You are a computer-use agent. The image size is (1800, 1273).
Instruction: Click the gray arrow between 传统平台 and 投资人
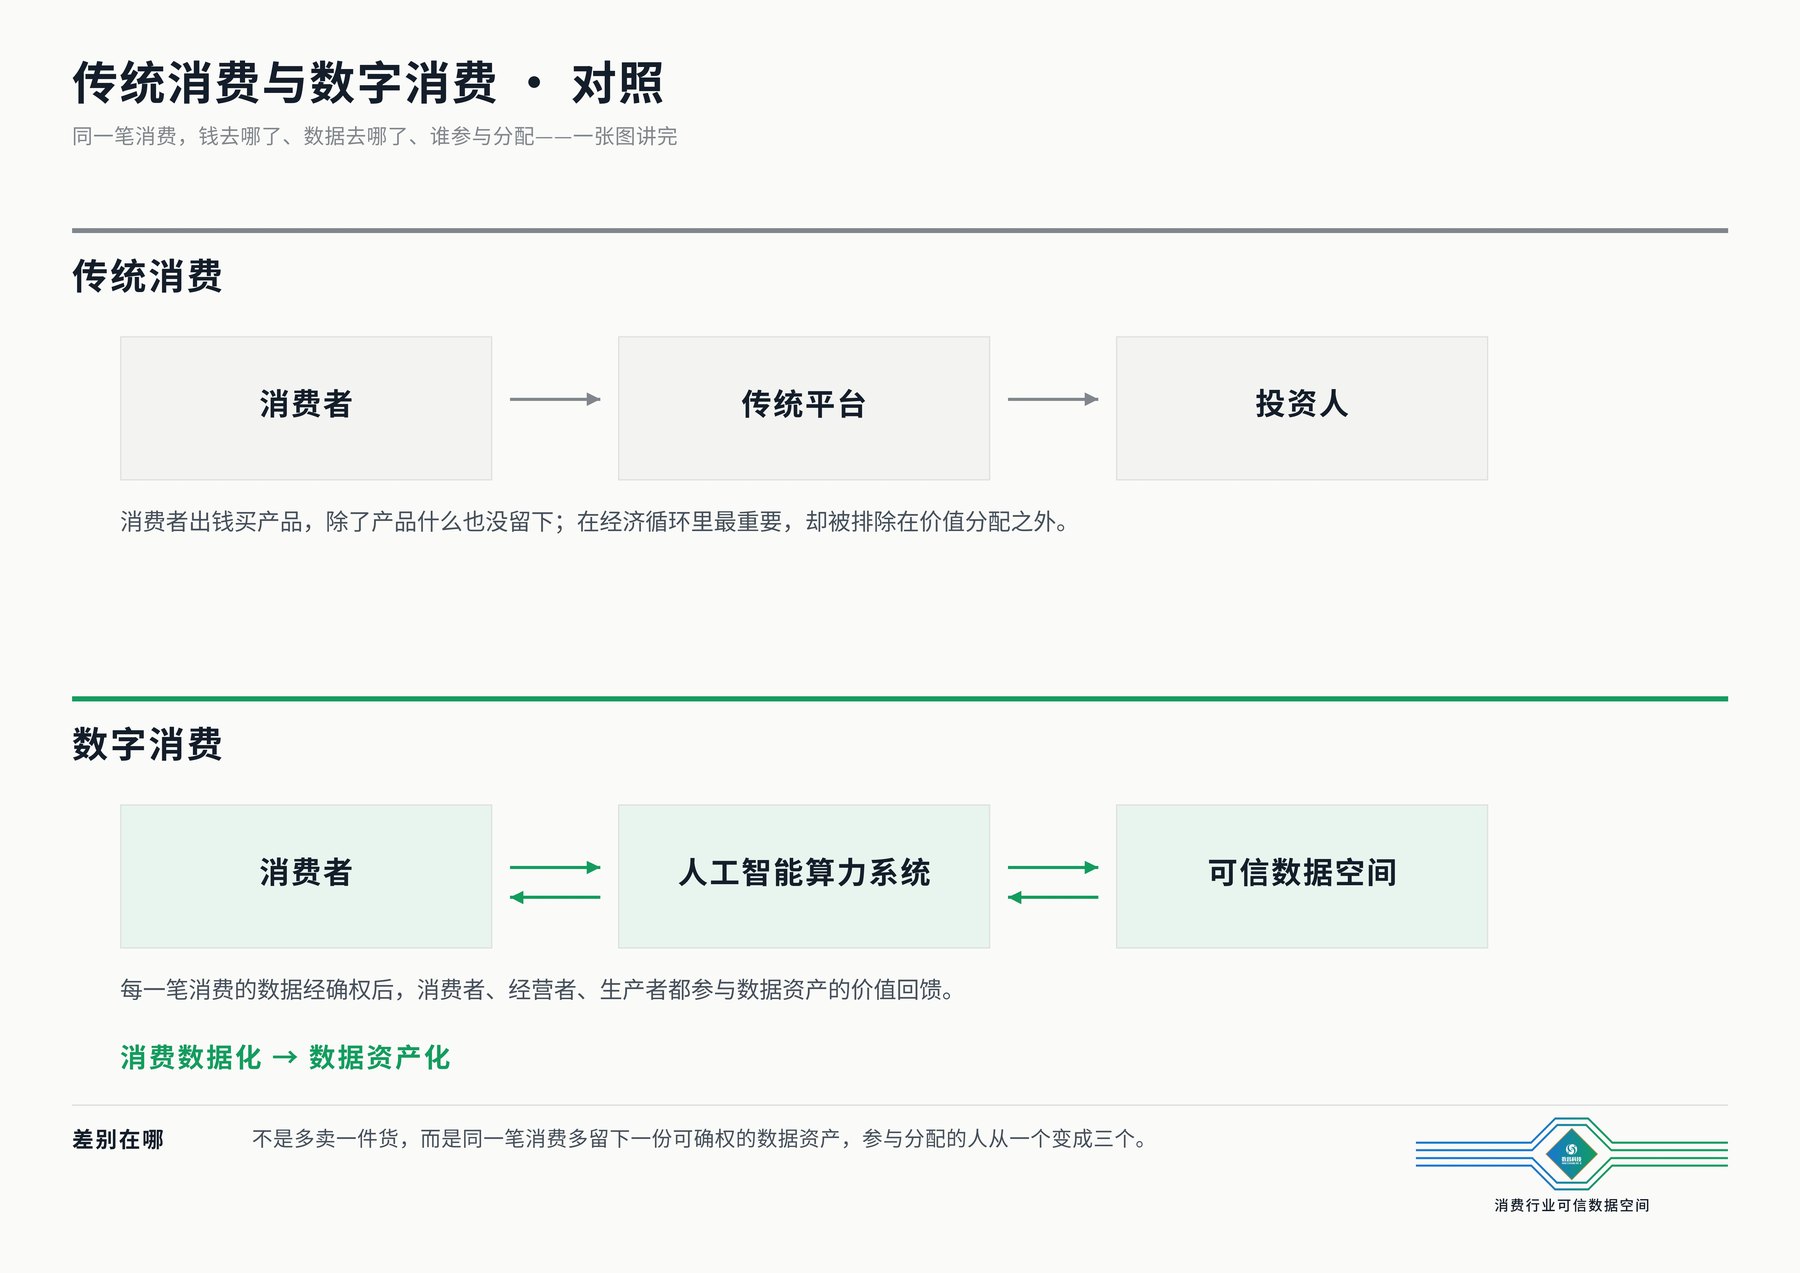[x=1053, y=399]
